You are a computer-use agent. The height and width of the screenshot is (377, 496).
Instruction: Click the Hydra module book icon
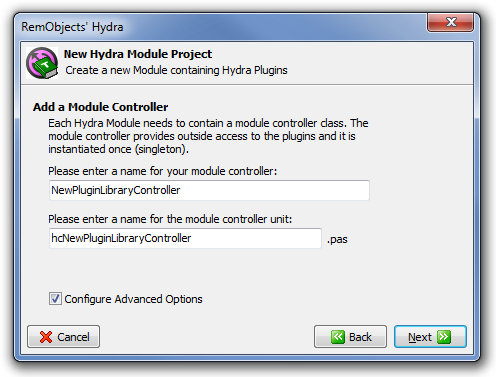point(42,63)
